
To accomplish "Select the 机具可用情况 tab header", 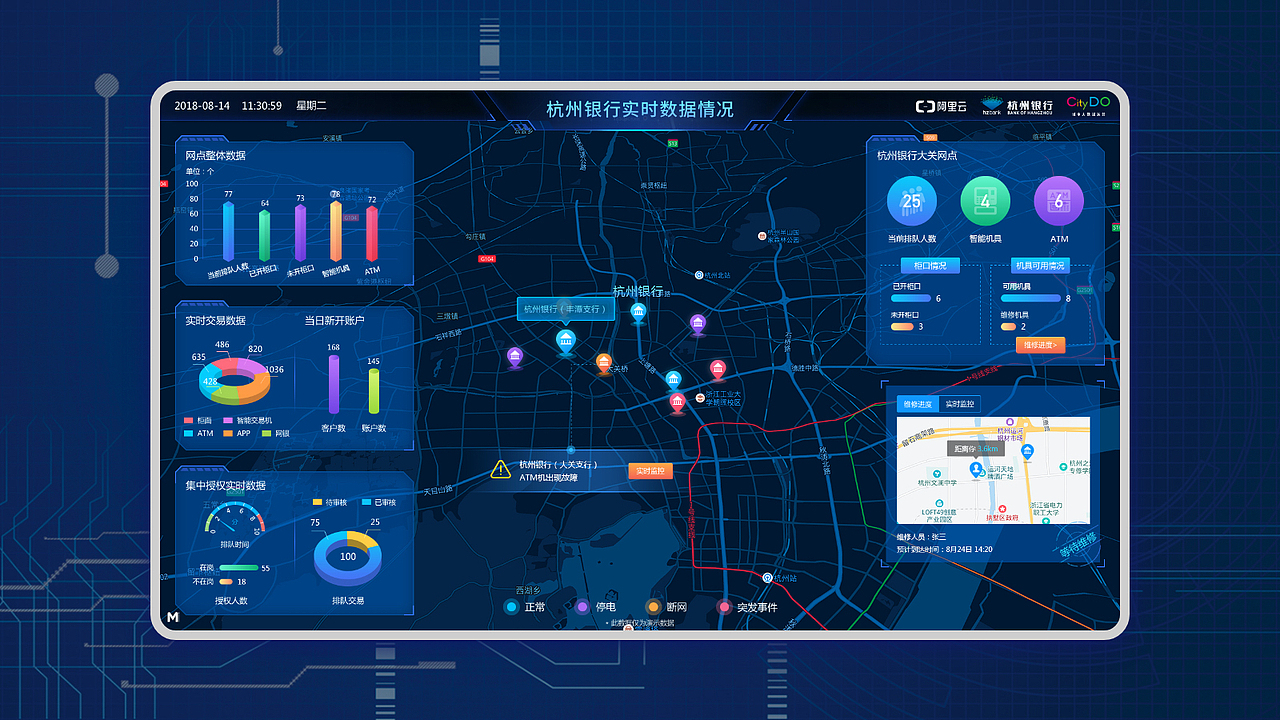I will coord(1042,266).
